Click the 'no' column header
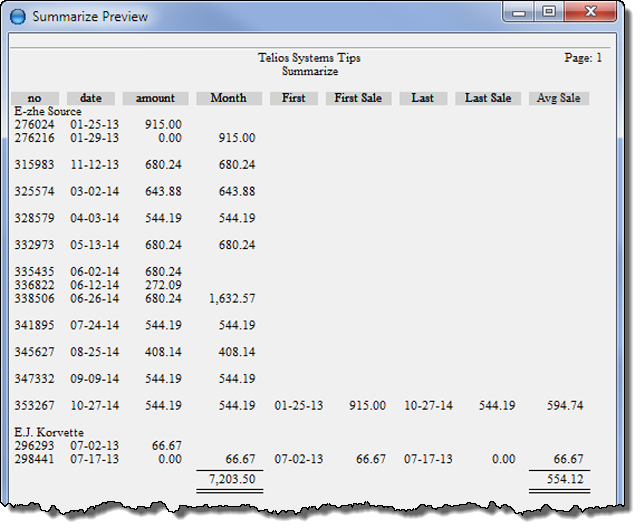This screenshot has height=532, width=640. [x=36, y=98]
